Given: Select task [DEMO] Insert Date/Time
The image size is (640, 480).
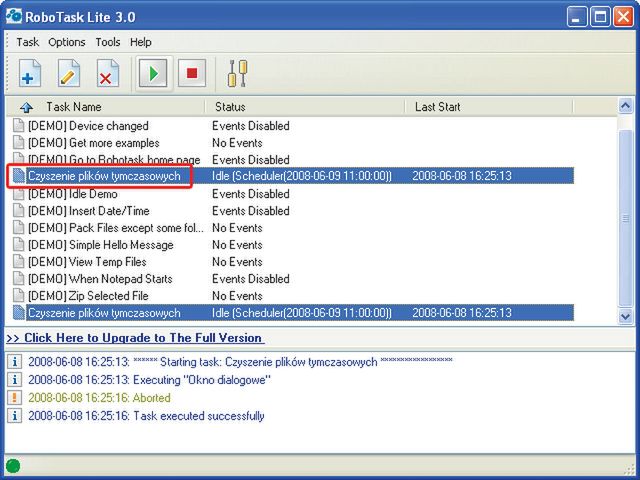Looking at the screenshot, I should click(89, 211).
